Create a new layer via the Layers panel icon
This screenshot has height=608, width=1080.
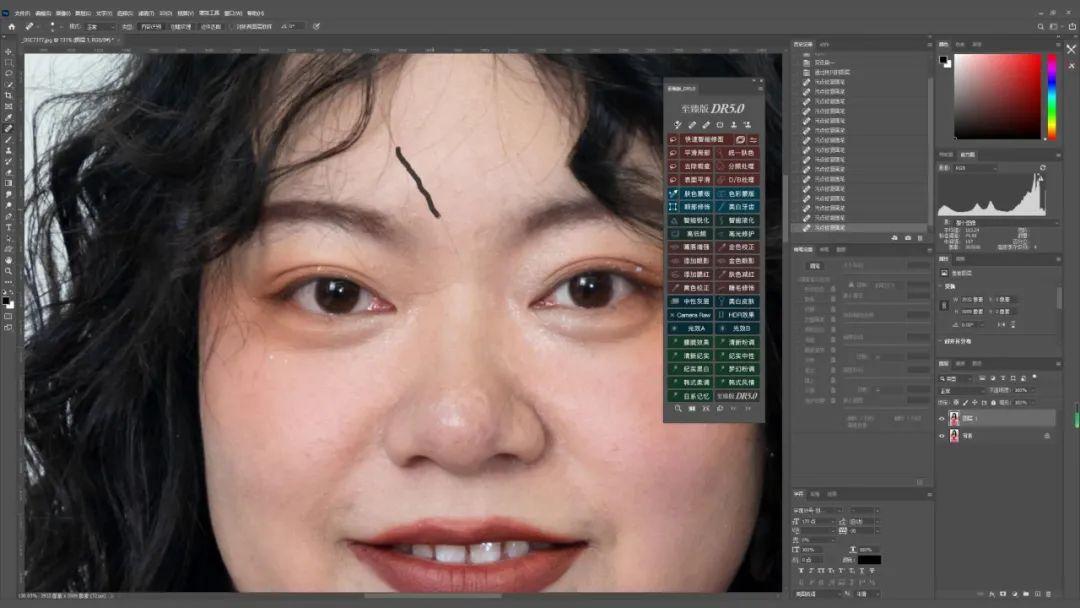click(x=1037, y=593)
